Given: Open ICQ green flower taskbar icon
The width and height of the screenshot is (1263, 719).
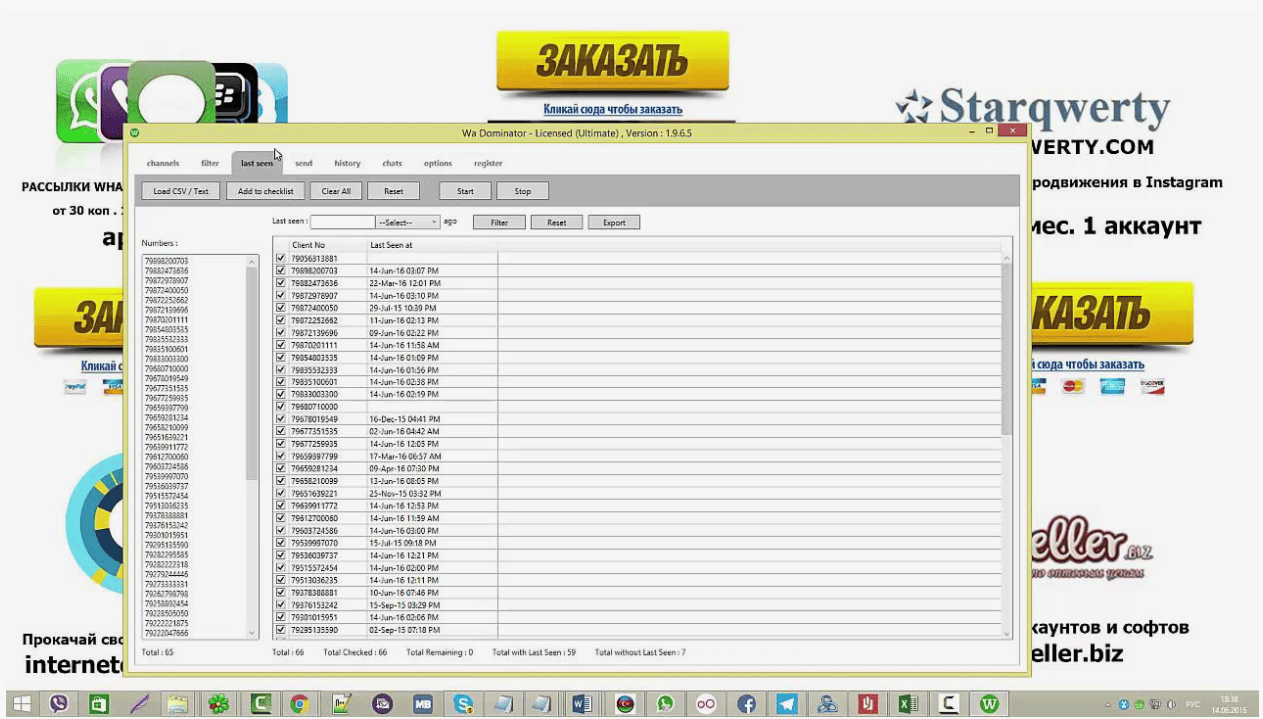Looking at the screenshot, I should pos(219,704).
